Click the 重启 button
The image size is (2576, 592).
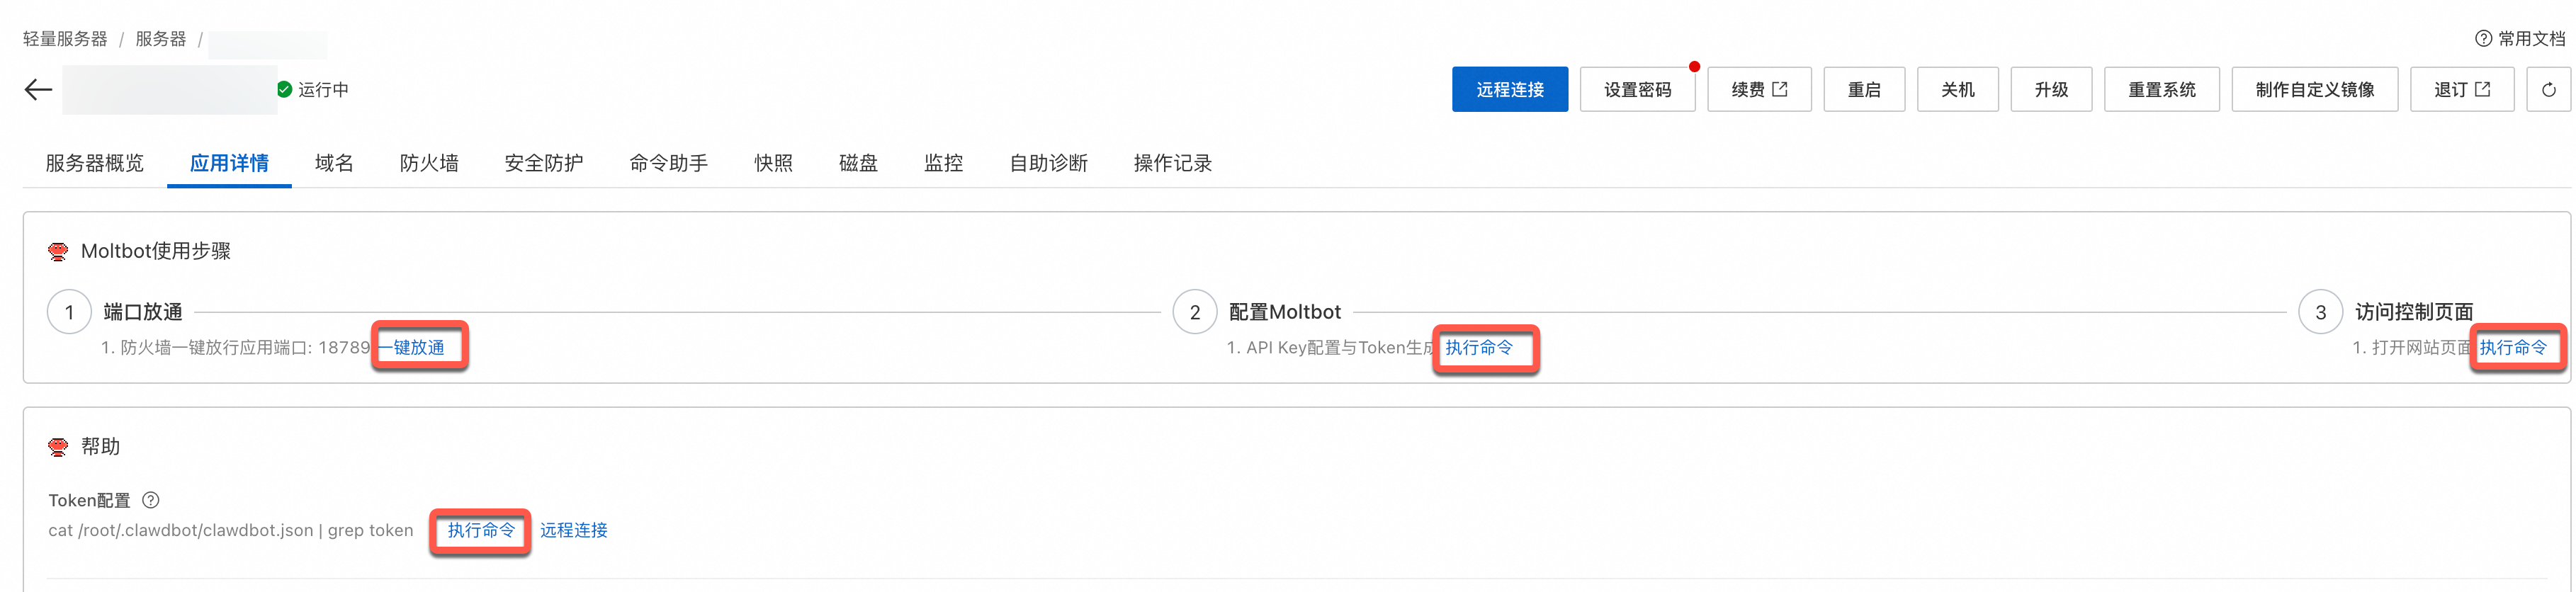pyautogui.click(x=1864, y=90)
